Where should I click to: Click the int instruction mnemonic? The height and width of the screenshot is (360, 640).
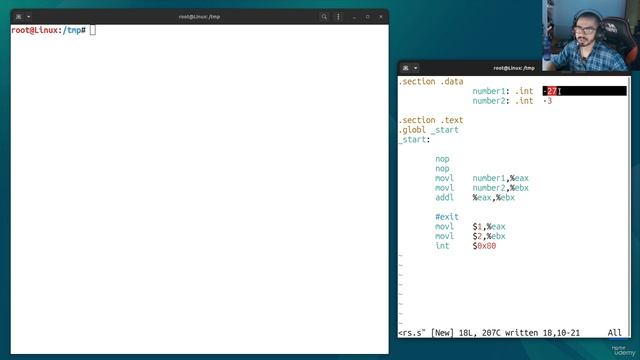(x=442, y=246)
